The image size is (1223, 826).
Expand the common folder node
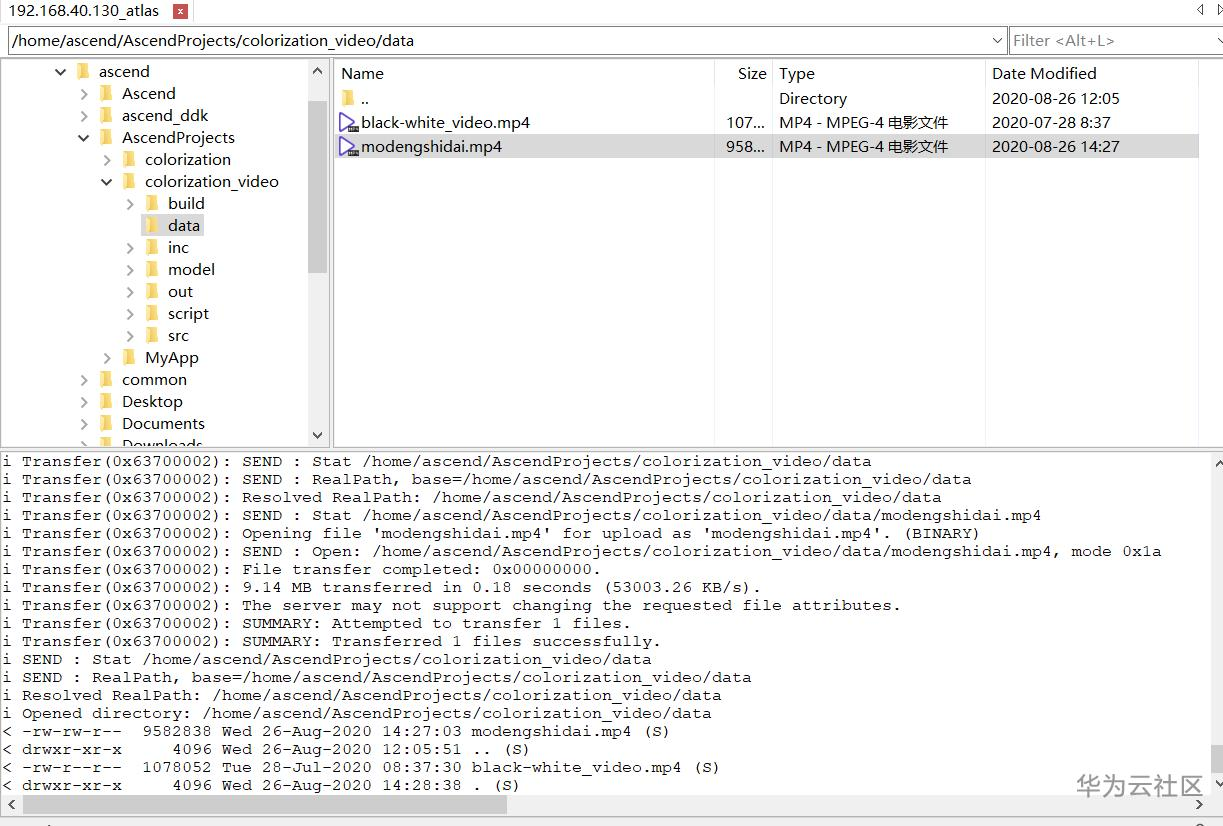84,380
